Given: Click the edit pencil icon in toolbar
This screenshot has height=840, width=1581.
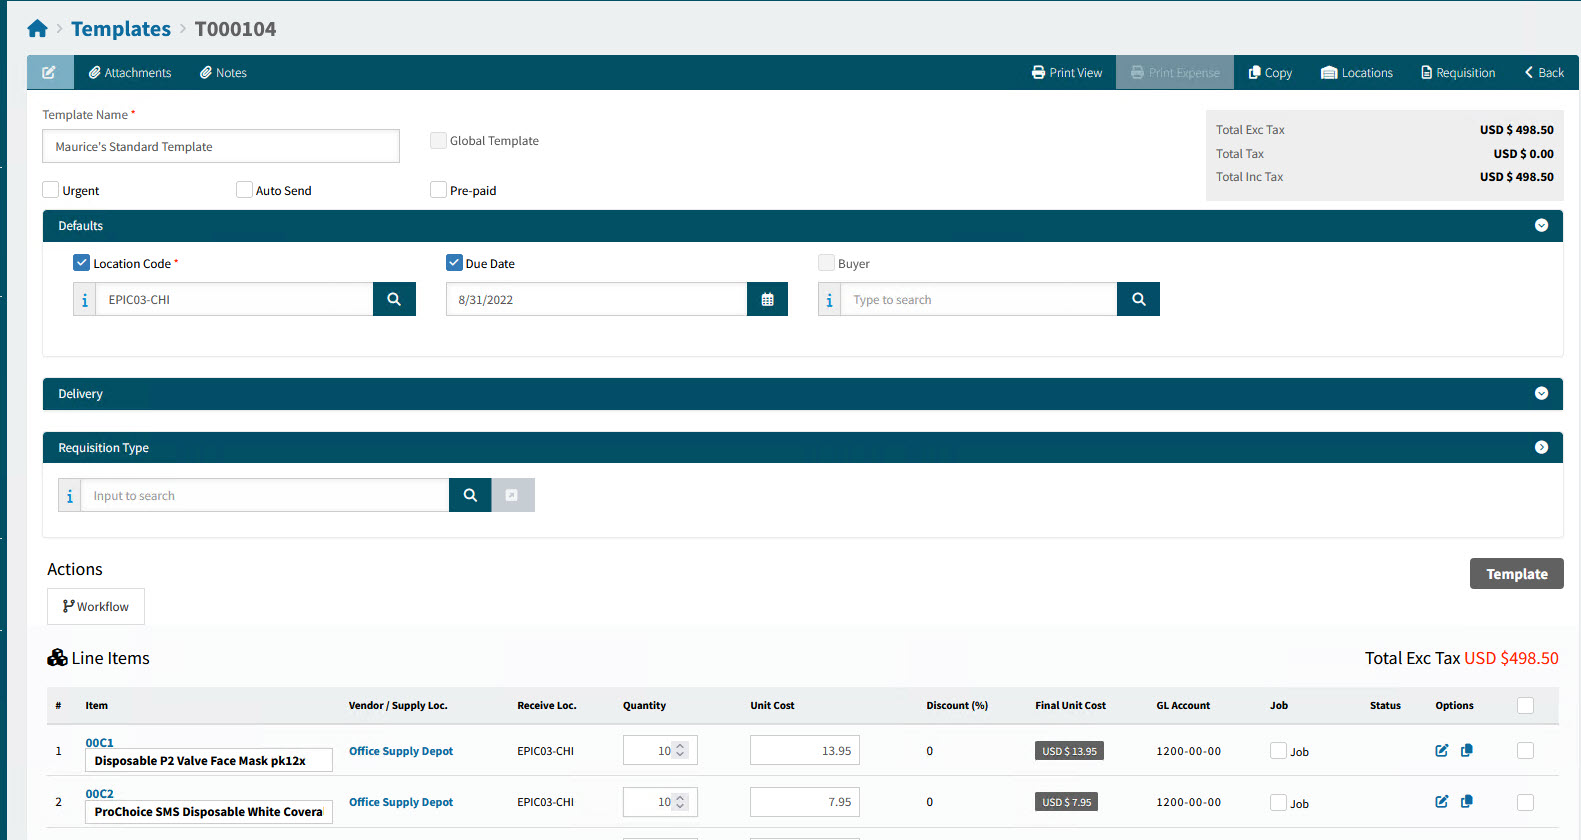Looking at the screenshot, I should tap(49, 73).
